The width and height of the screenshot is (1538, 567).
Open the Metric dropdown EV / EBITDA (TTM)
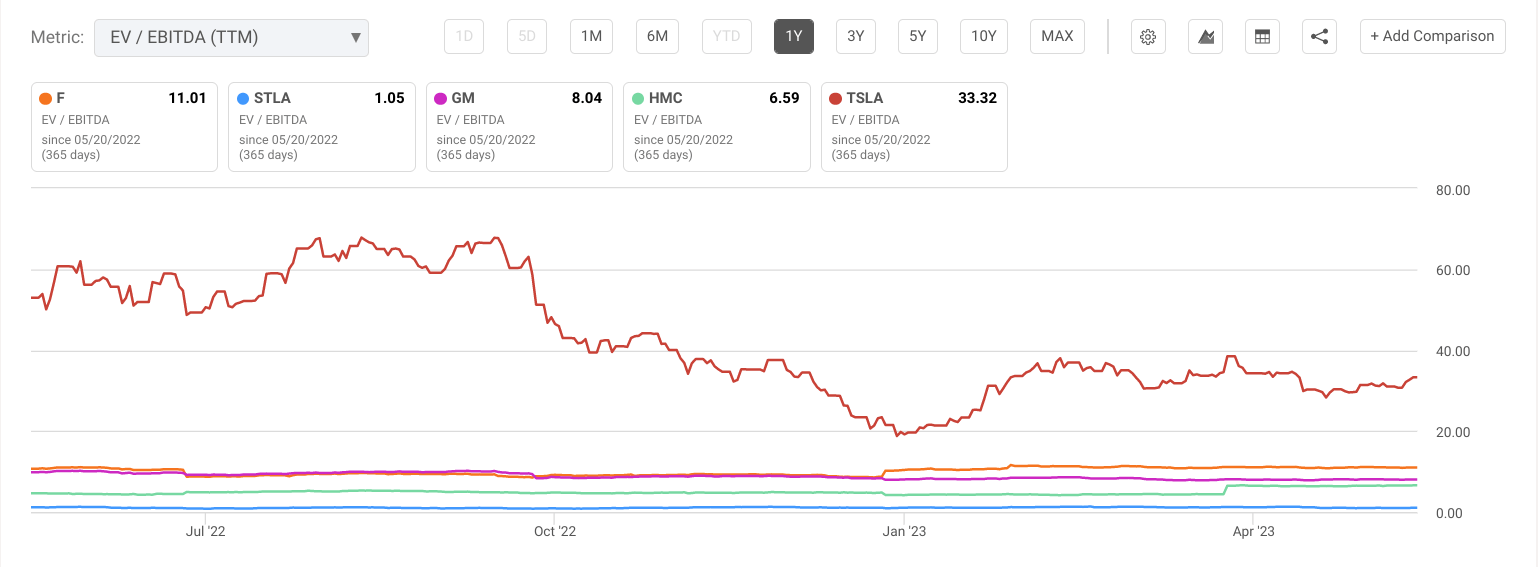click(231, 37)
